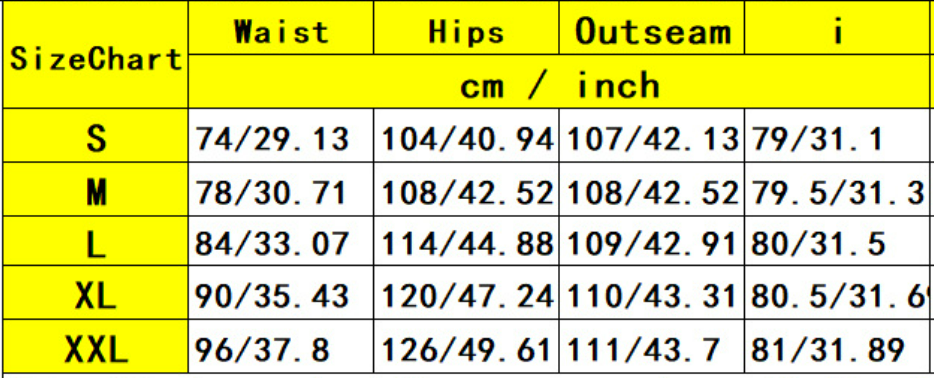
Task: Select the Waist column header
Action: click(281, 28)
